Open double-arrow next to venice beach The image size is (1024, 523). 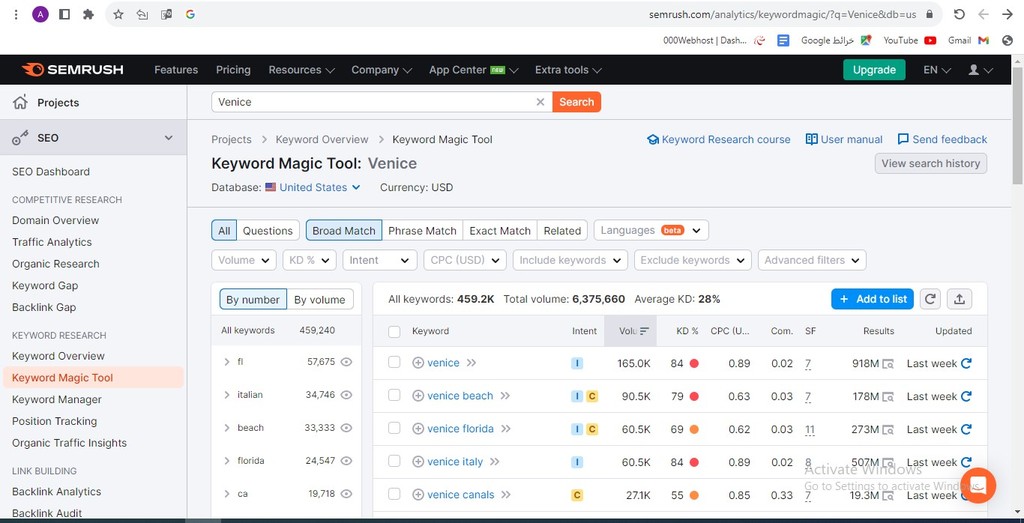(505, 396)
